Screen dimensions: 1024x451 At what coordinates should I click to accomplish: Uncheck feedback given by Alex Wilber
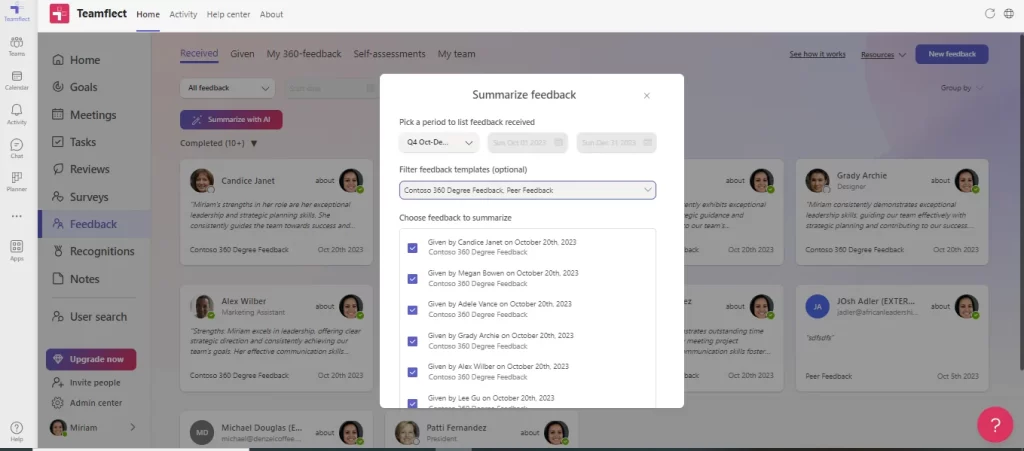coord(413,372)
